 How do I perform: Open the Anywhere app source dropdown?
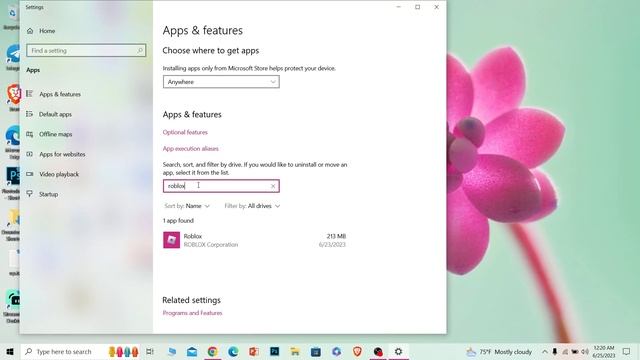point(221,82)
